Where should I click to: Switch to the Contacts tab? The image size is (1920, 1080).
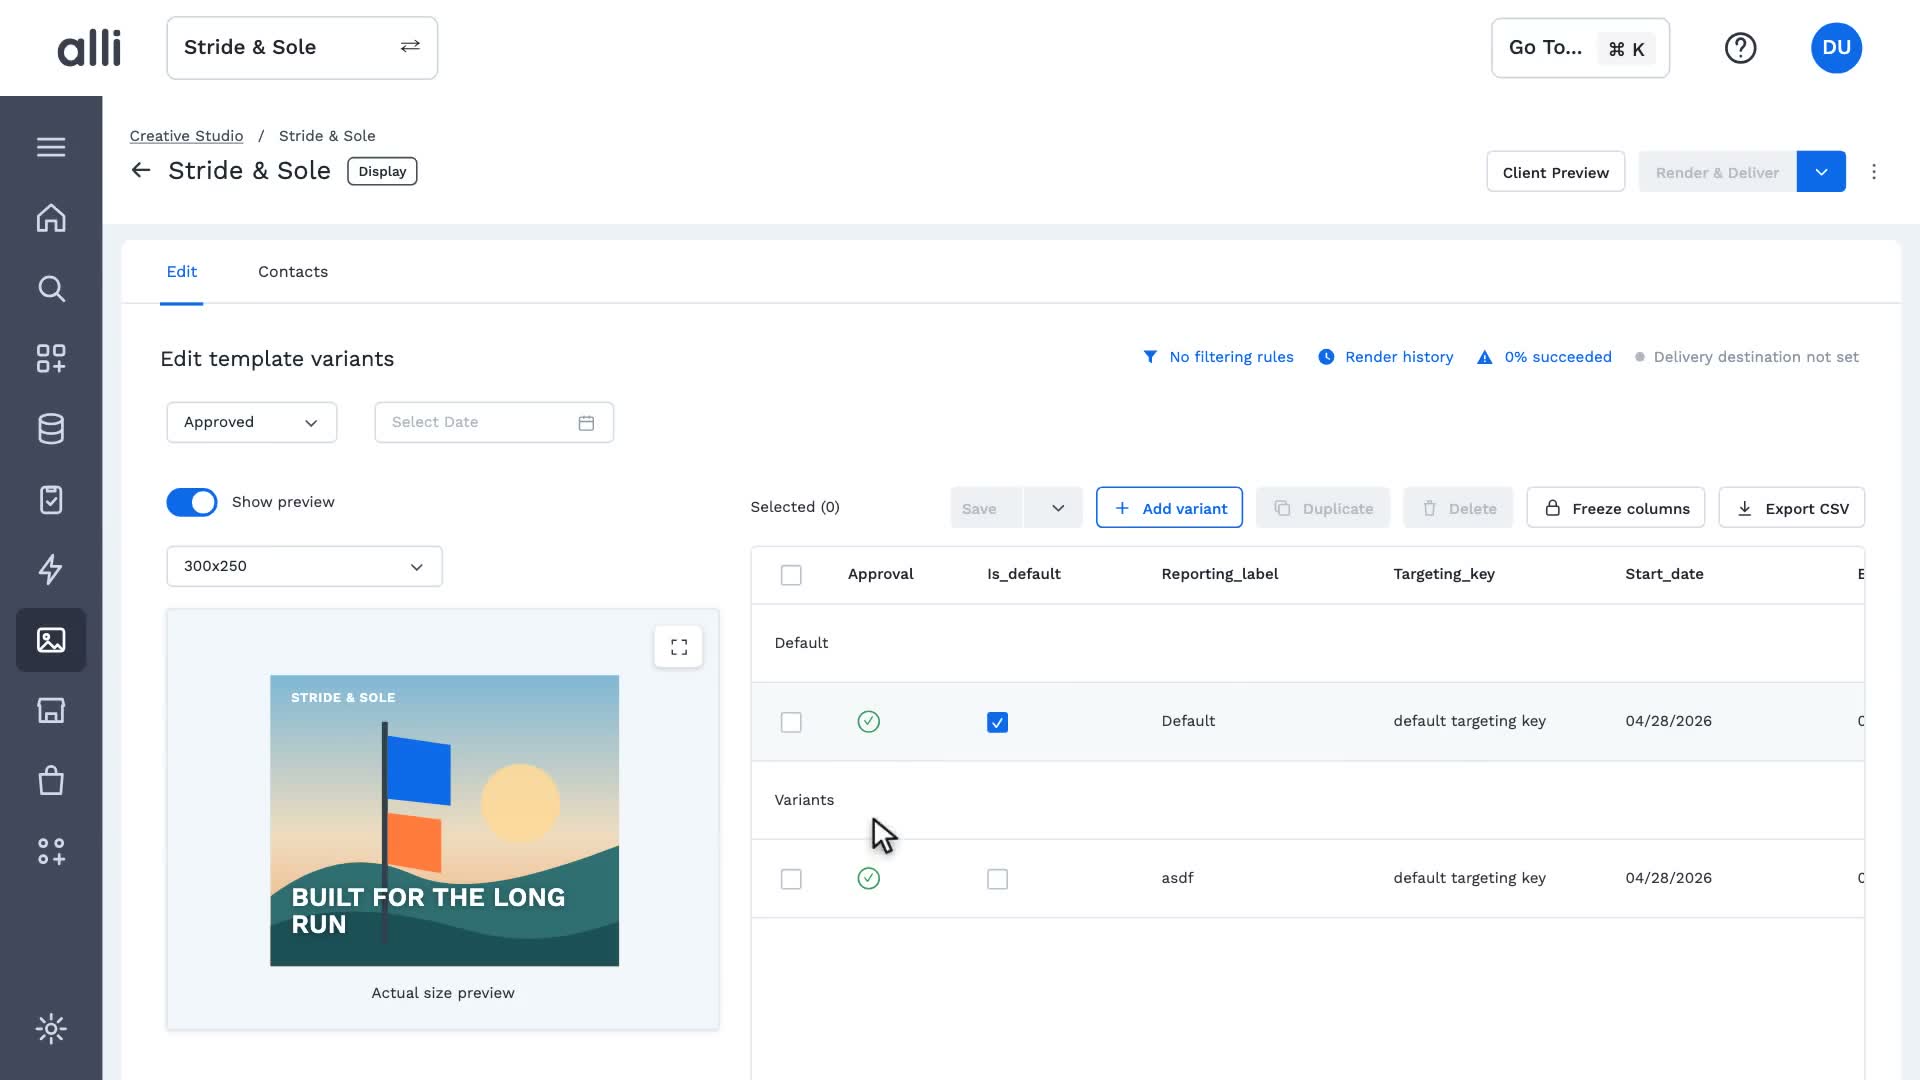point(293,272)
